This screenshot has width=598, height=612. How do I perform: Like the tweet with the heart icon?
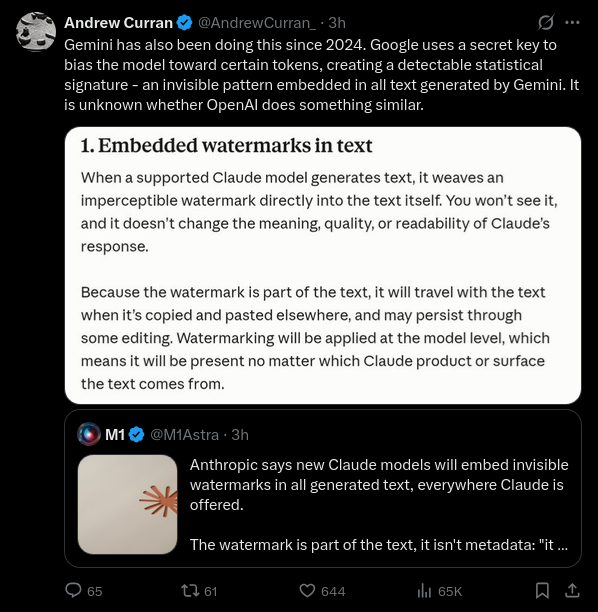tap(307, 591)
